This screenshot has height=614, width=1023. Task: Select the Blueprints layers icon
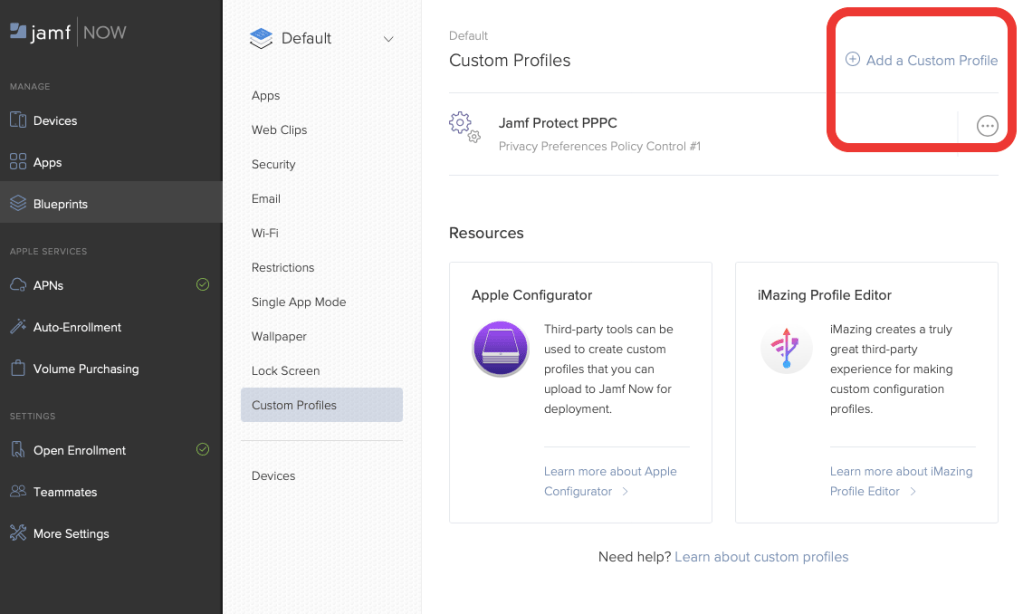pos(17,204)
